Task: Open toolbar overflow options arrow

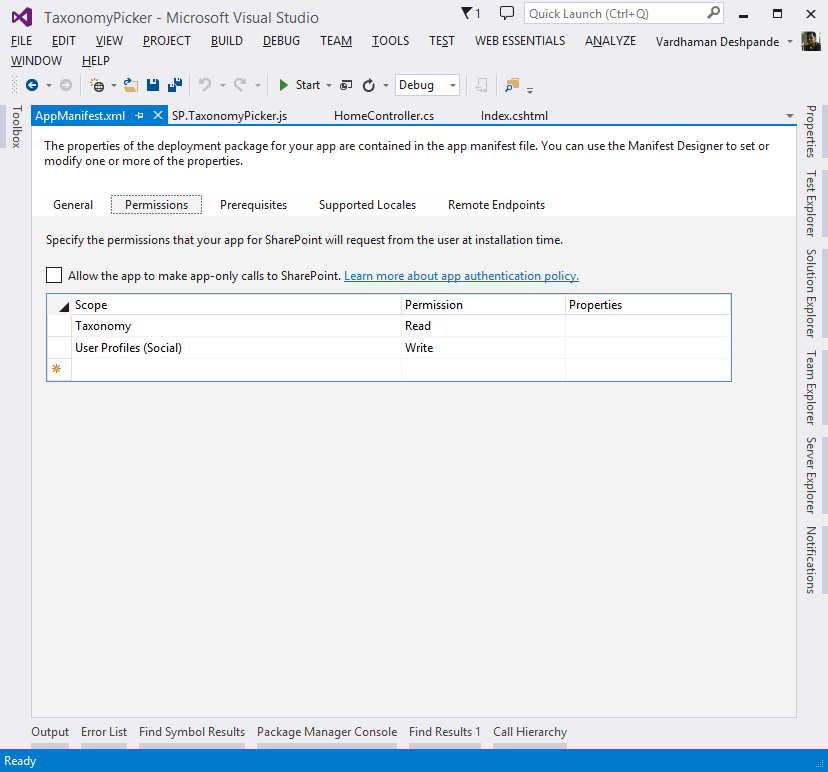Action: pyautogui.click(x=530, y=91)
